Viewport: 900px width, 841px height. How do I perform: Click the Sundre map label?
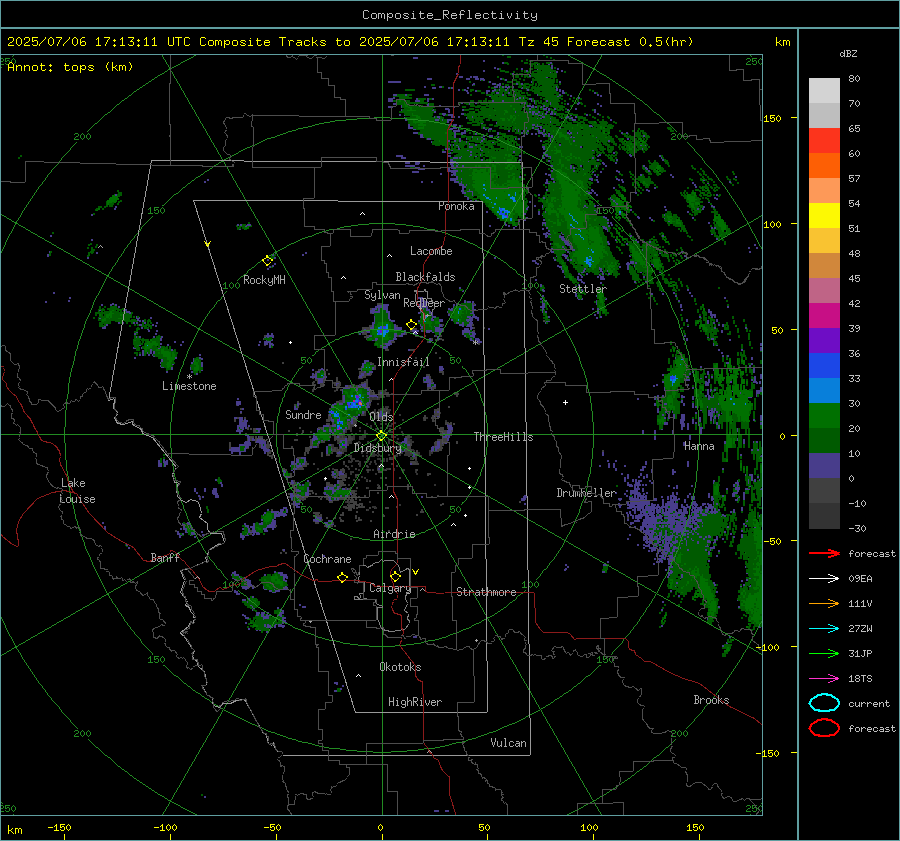point(303,414)
